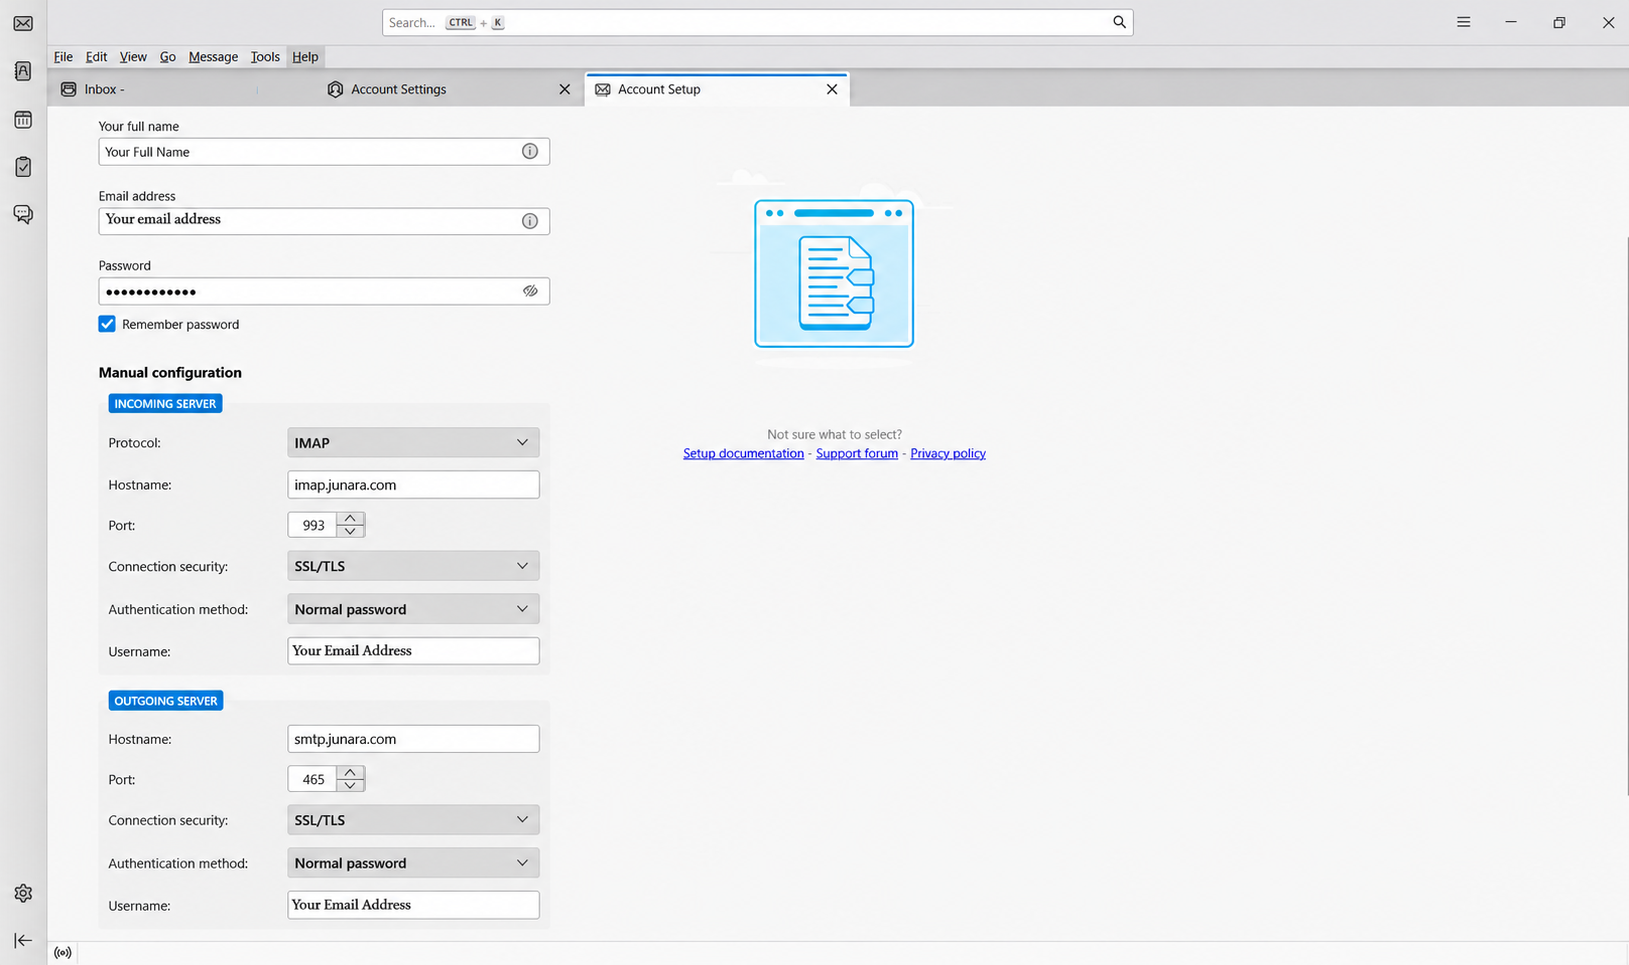Open the Tasks sidebar icon
This screenshot has width=1629, height=965.
coord(23,166)
